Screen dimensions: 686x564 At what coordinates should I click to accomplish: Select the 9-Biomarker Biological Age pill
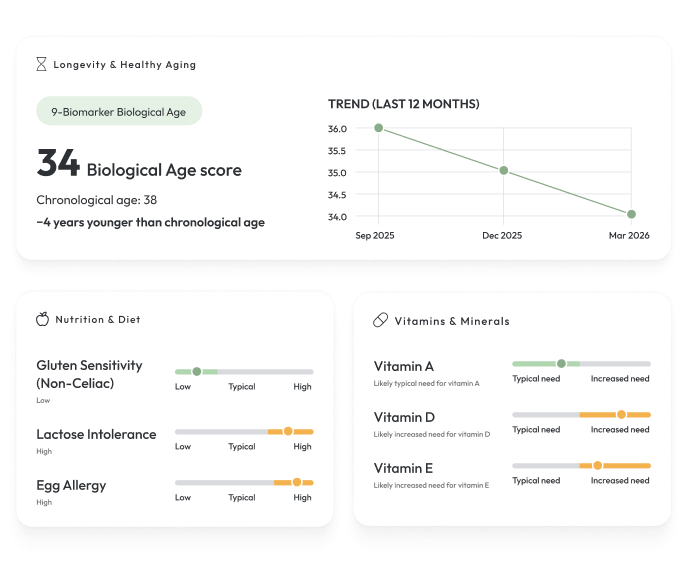click(x=119, y=111)
